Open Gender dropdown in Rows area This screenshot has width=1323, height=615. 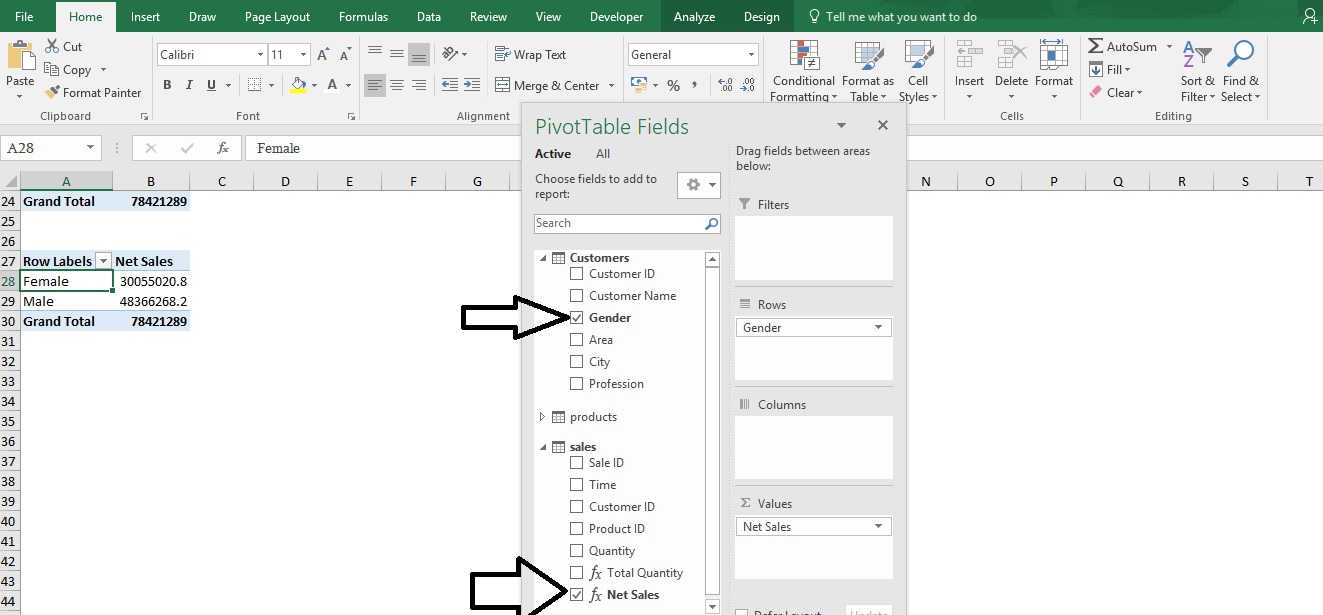(879, 327)
